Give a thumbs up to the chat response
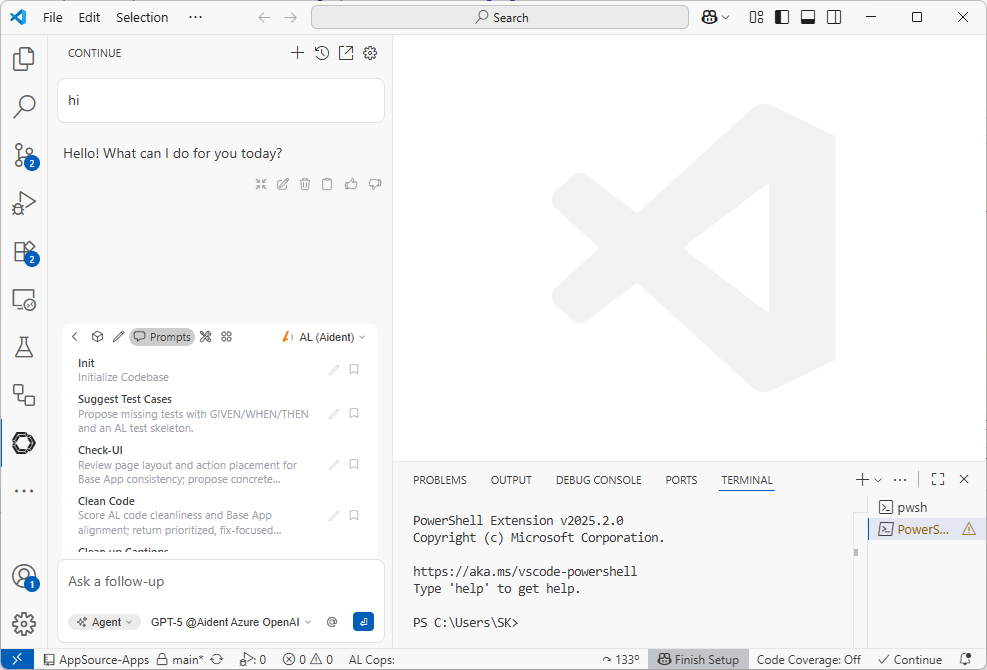Viewport: 987px width, 670px height. [x=352, y=184]
